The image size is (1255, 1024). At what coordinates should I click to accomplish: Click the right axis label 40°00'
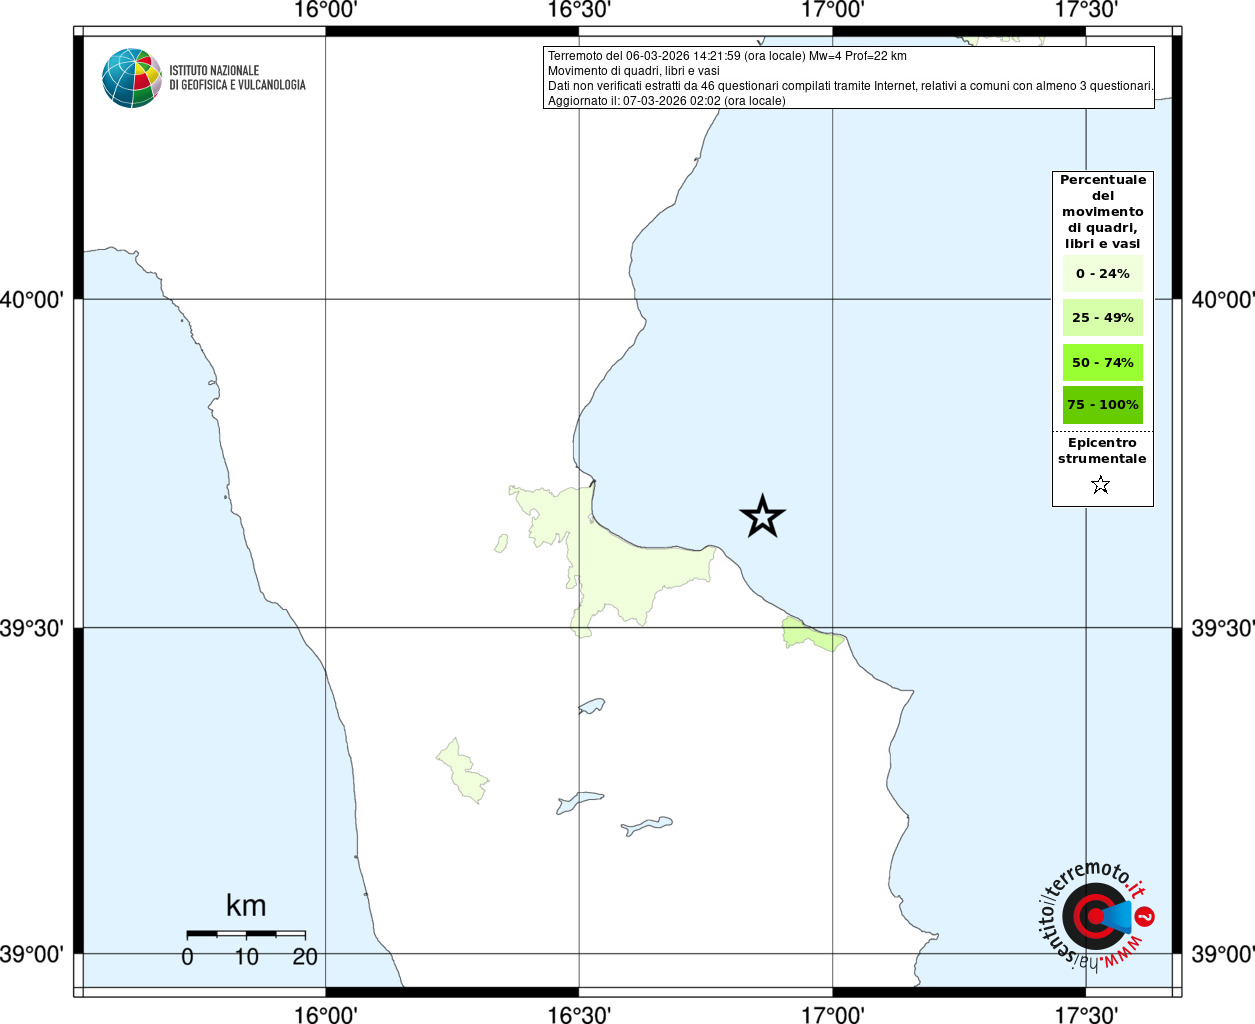tap(1223, 299)
